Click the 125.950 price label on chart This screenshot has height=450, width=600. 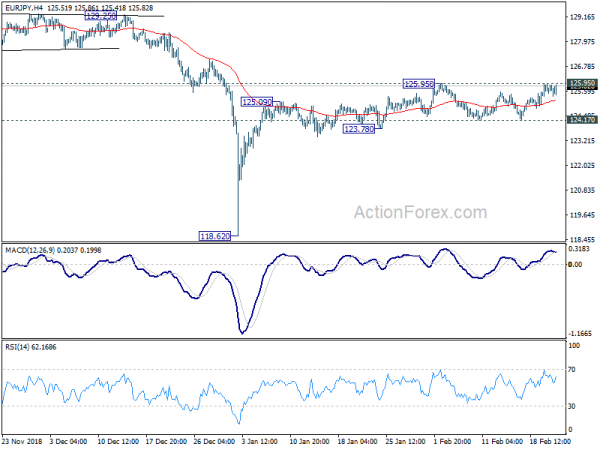(419, 83)
